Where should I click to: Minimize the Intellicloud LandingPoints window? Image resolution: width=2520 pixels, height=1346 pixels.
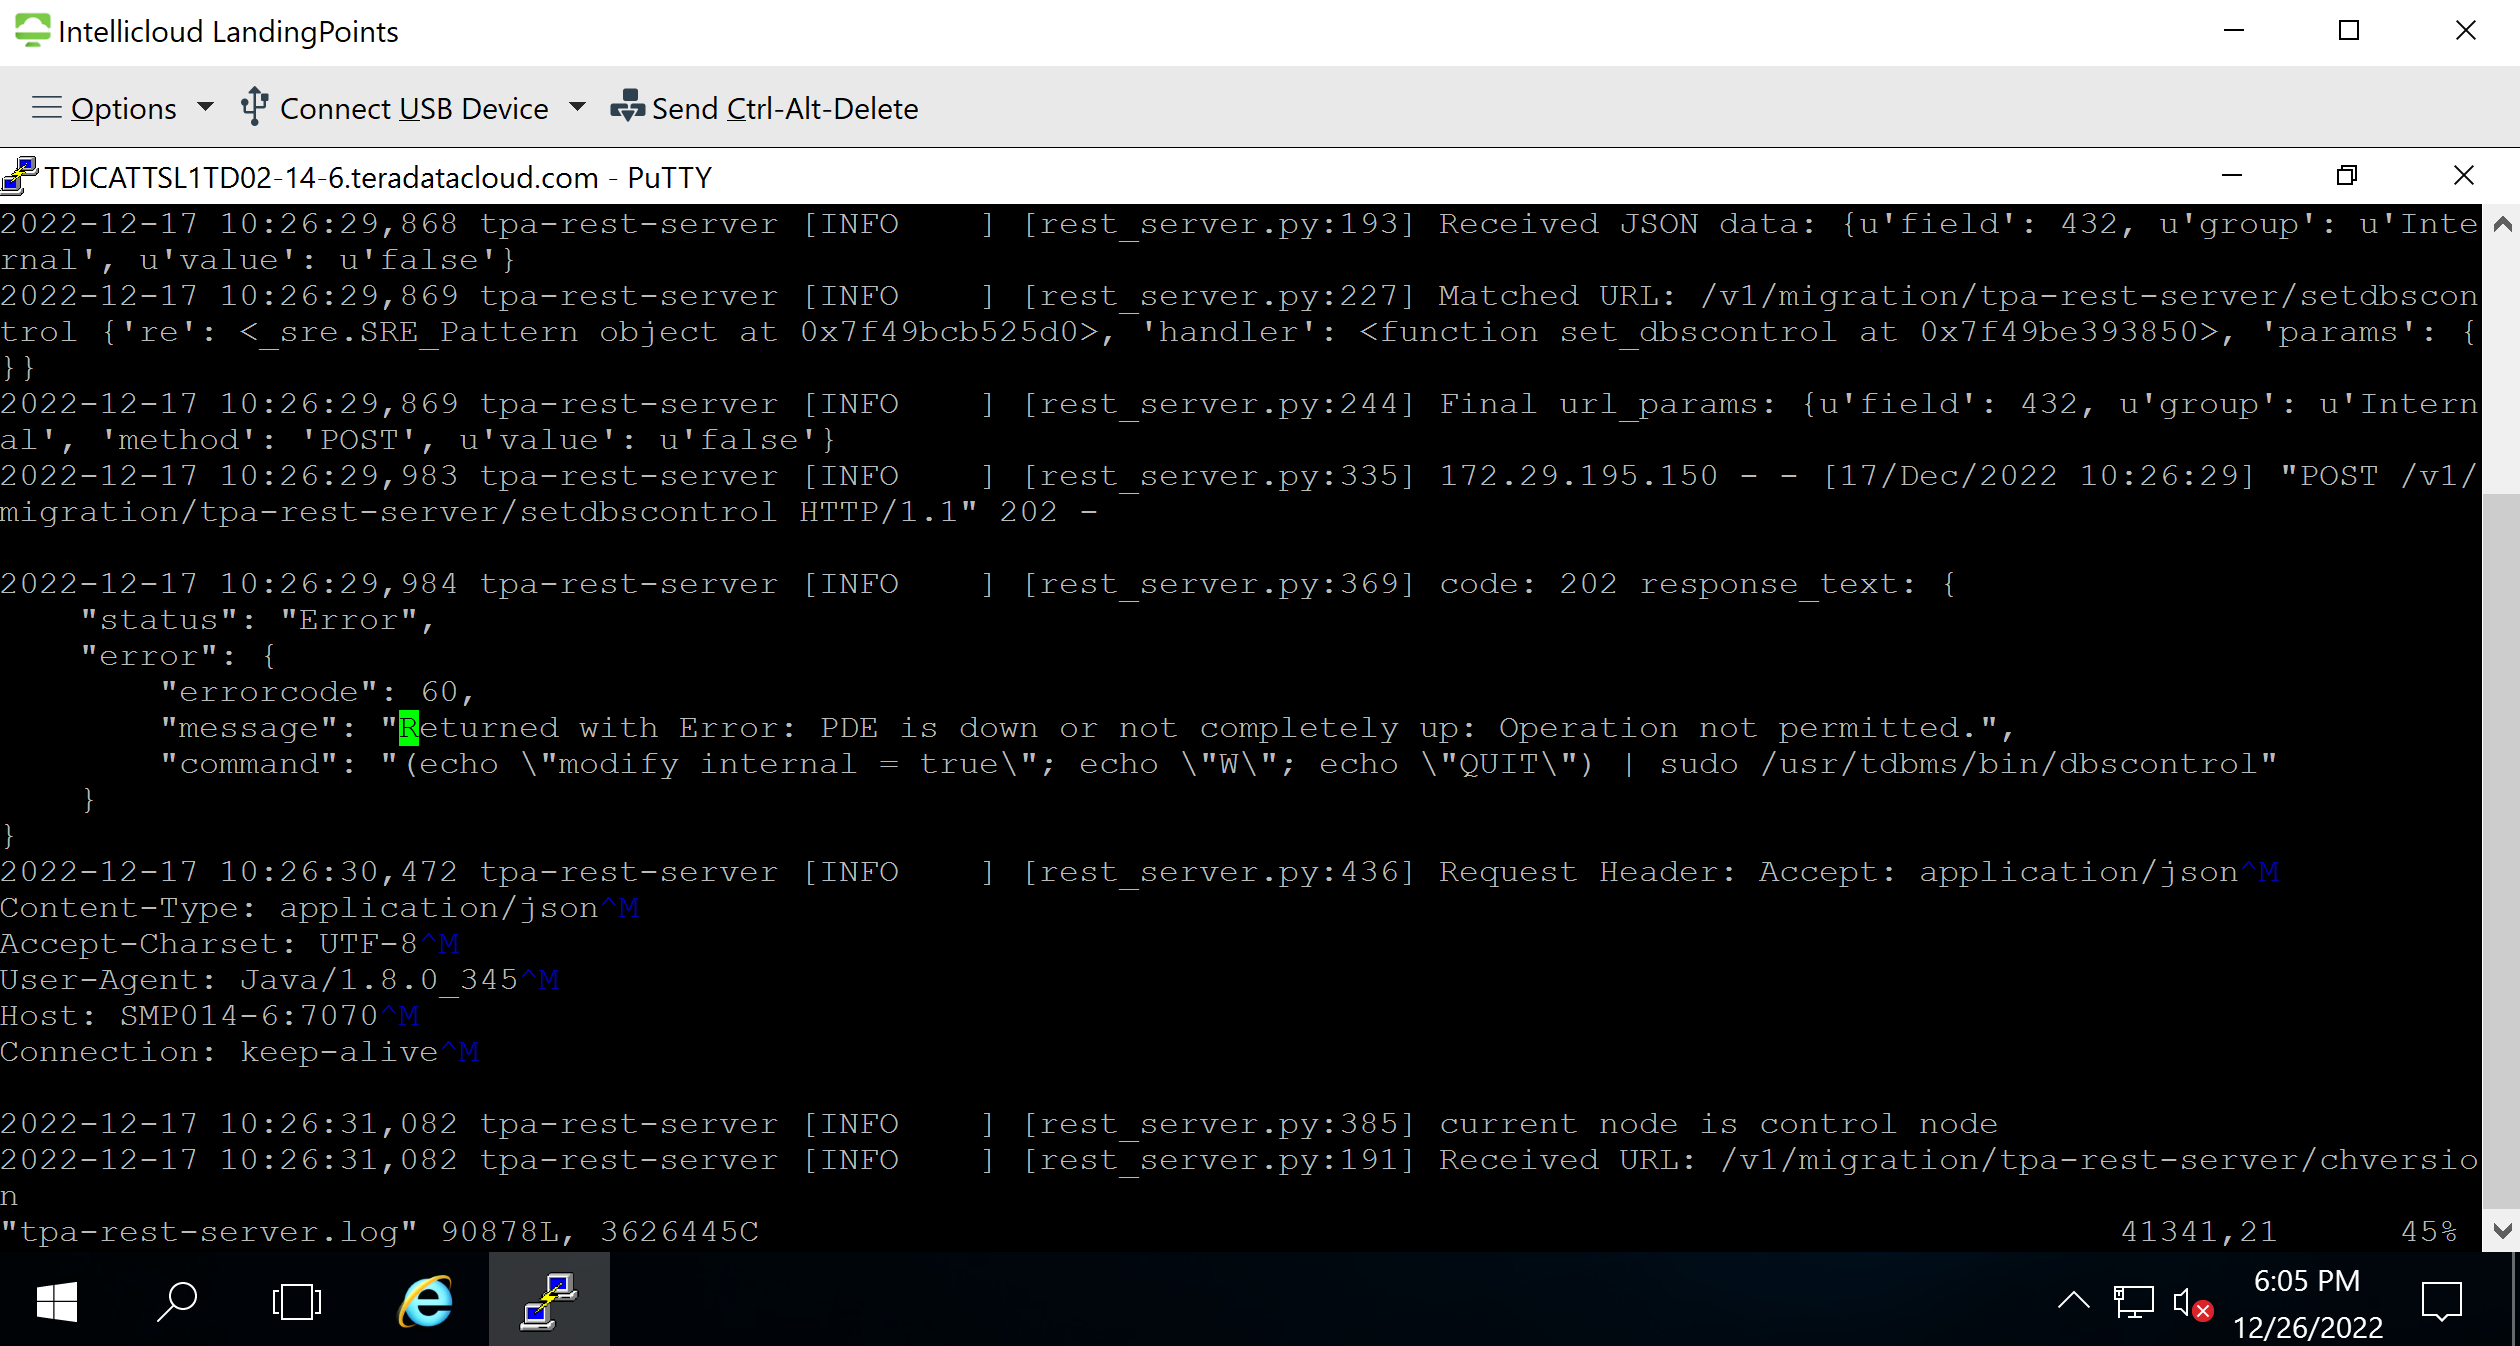pos(2234,31)
